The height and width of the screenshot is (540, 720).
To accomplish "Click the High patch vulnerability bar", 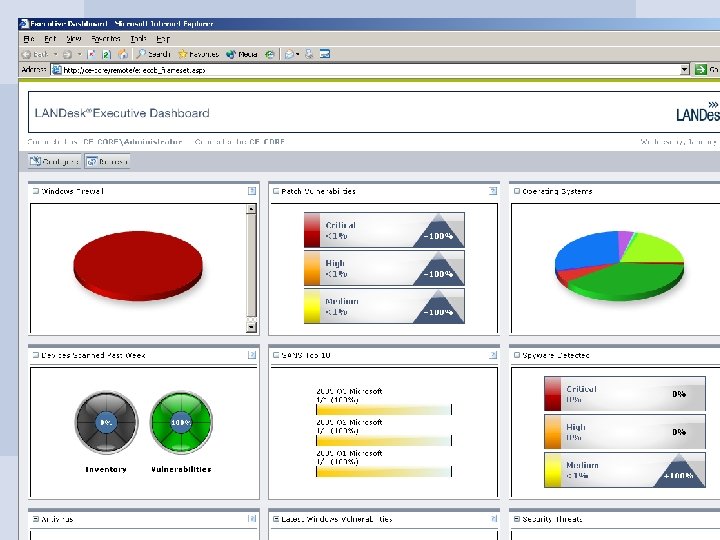I will point(384,268).
